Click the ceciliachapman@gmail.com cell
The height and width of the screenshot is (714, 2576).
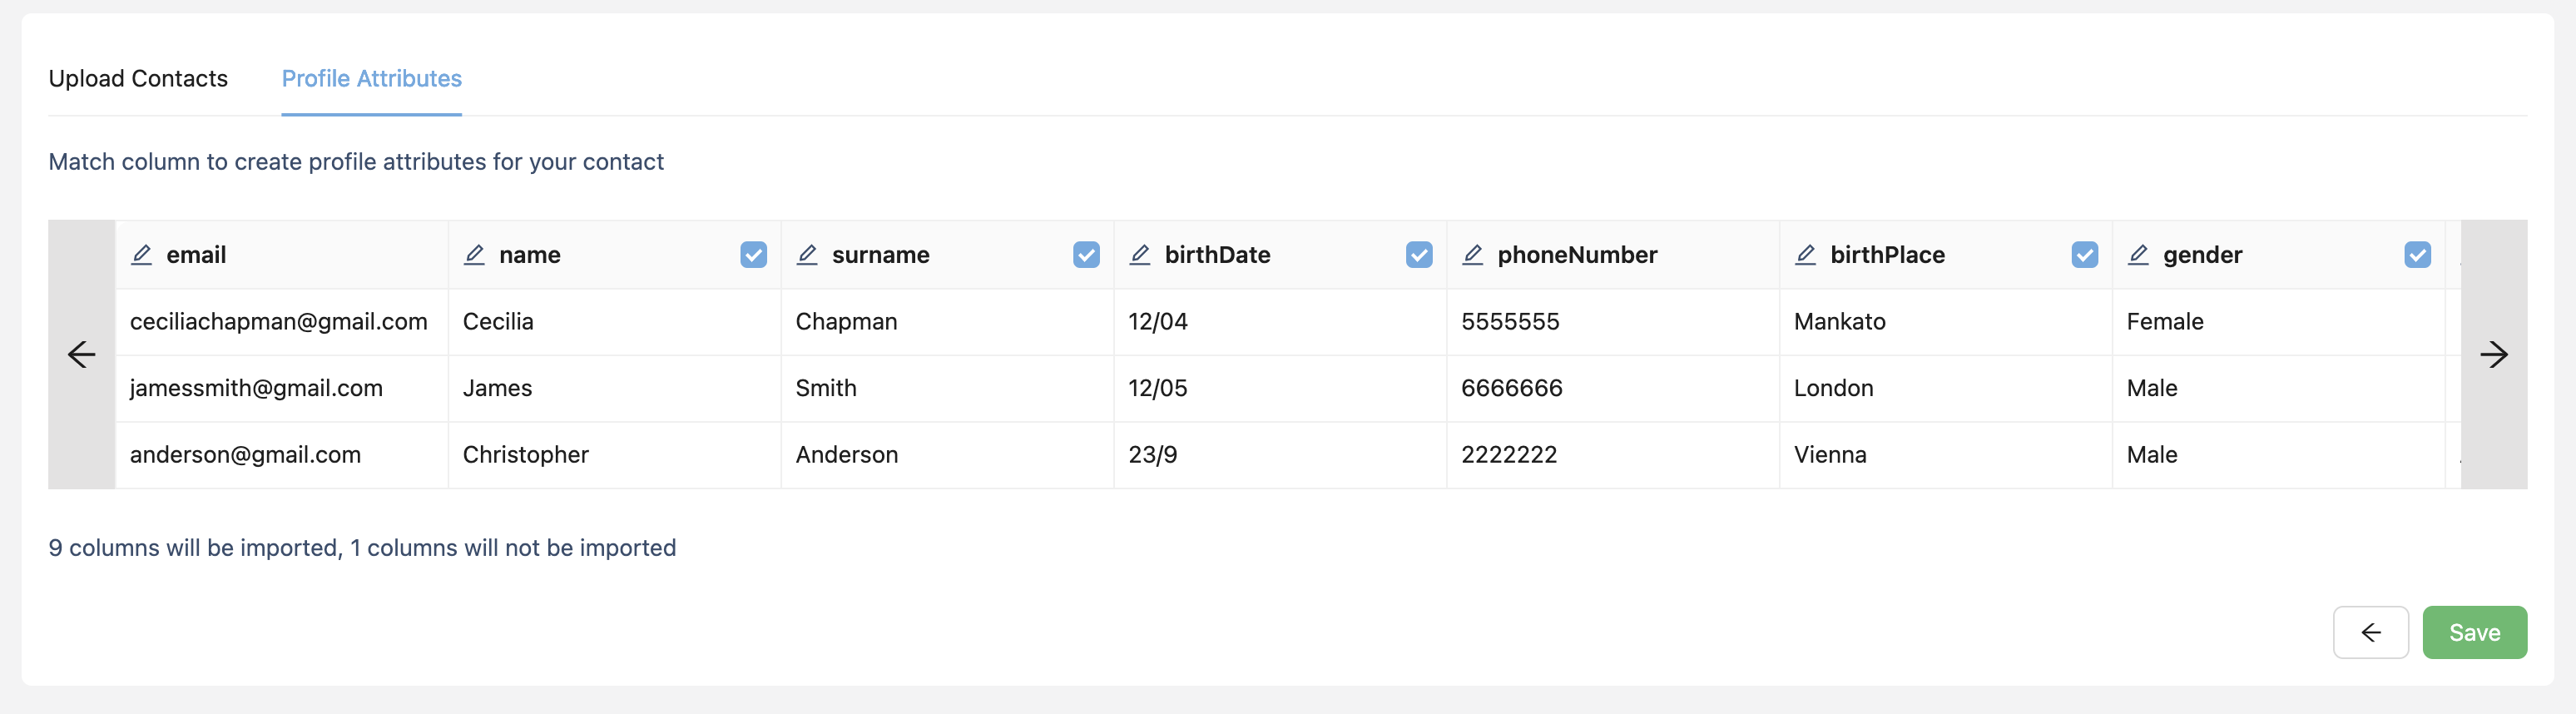click(279, 322)
